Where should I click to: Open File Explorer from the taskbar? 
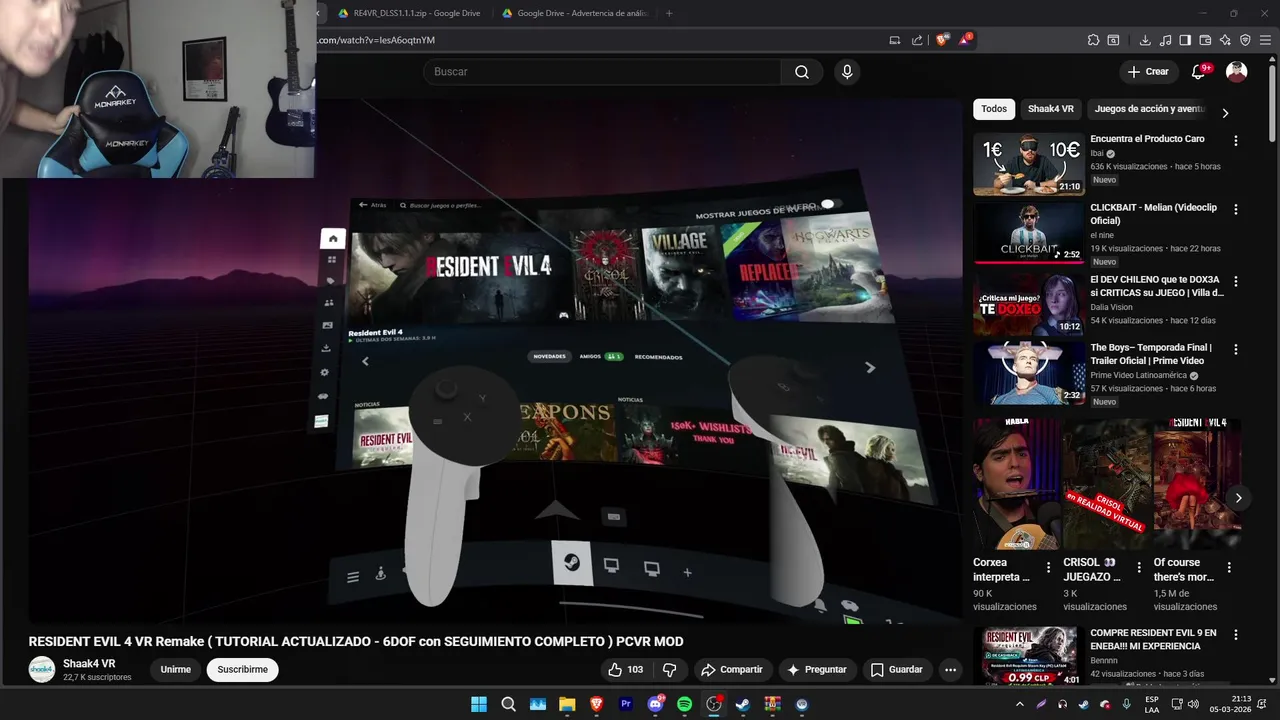click(567, 704)
